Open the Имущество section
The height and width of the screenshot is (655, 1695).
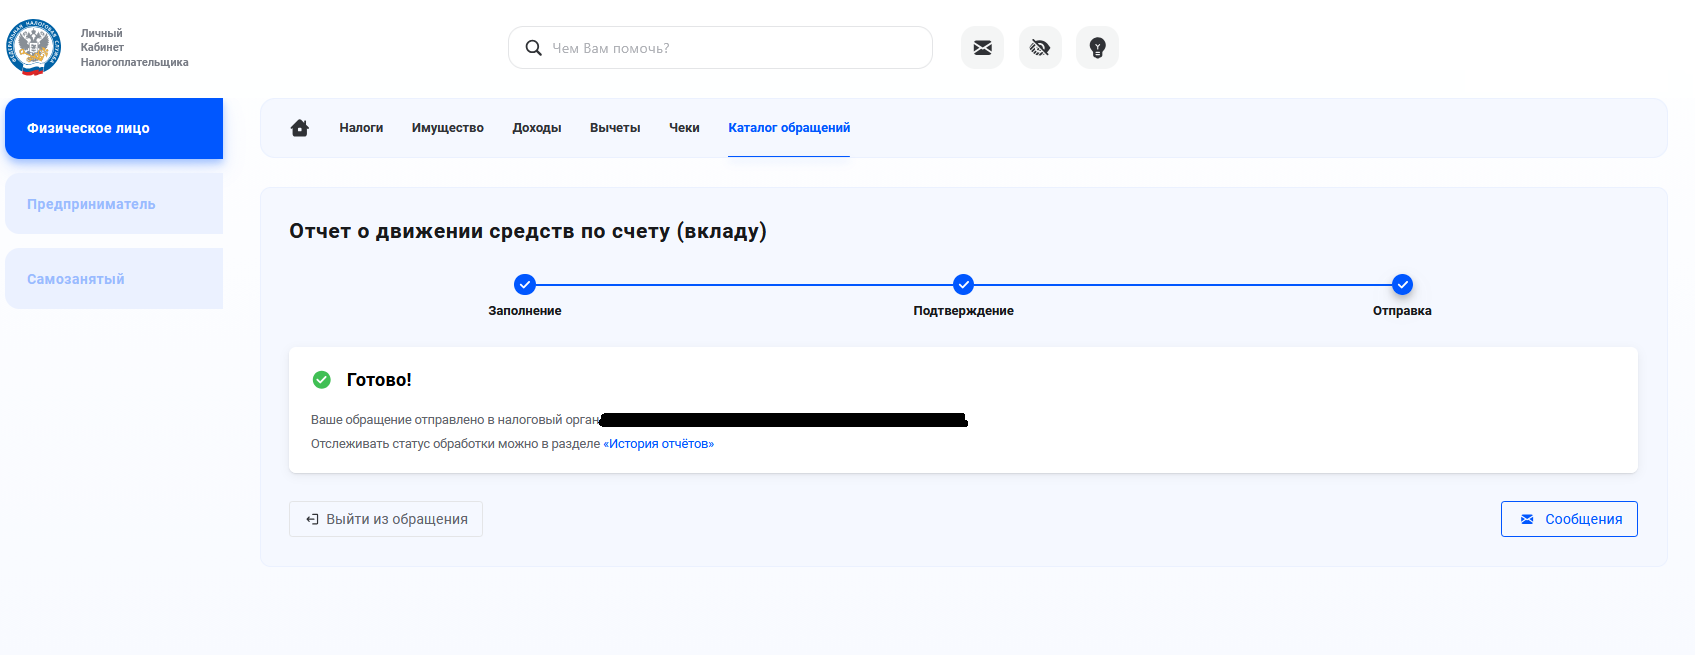point(447,128)
